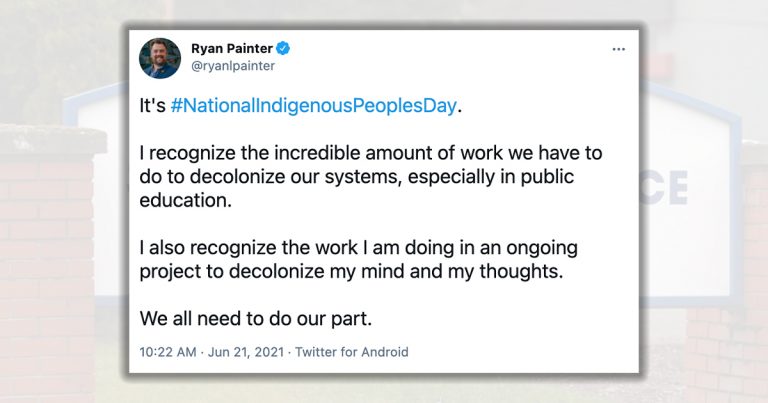Click the 10:22 AM timestamp

click(172, 352)
